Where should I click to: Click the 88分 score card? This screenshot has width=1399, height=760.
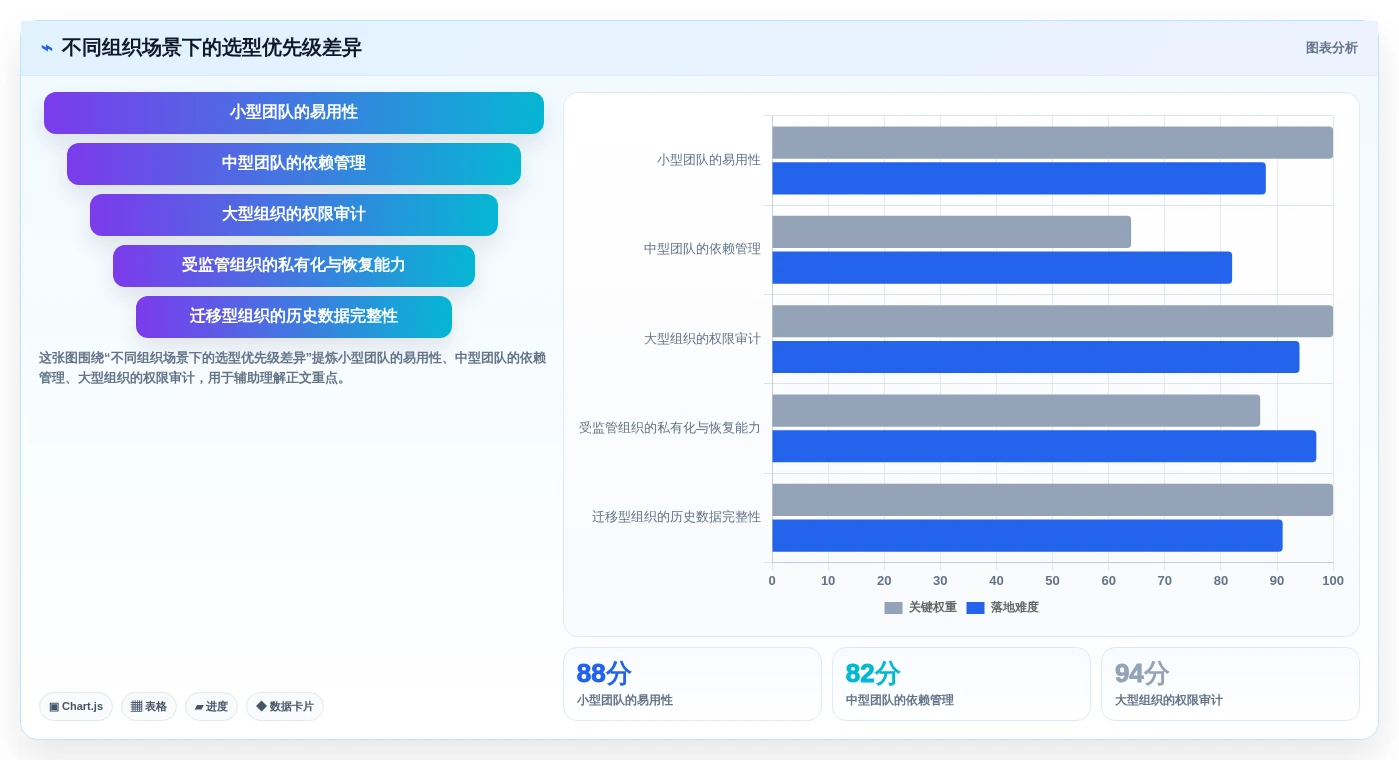[x=692, y=684]
